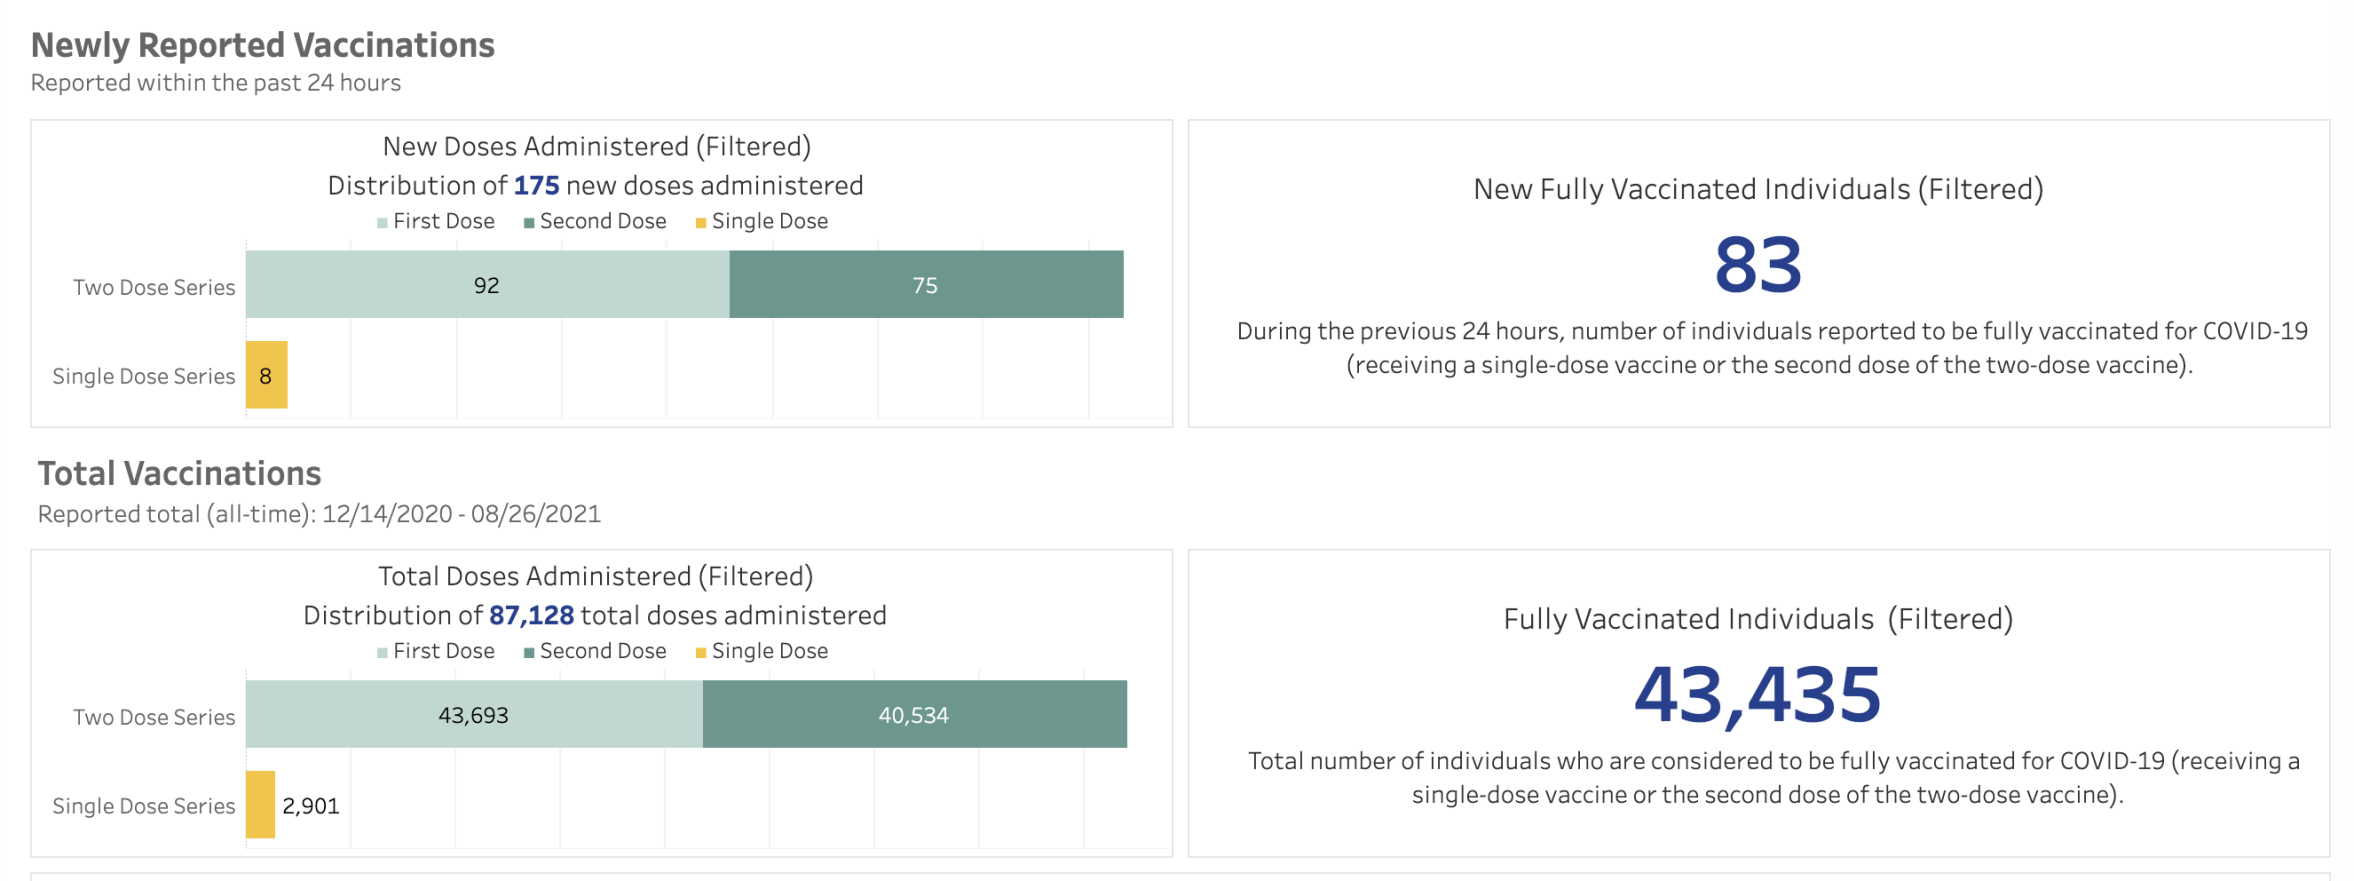The width and height of the screenshot is (2354, 881).
Task: Select the yellow bar beside 2,901
Action: (x=260, y=804)
